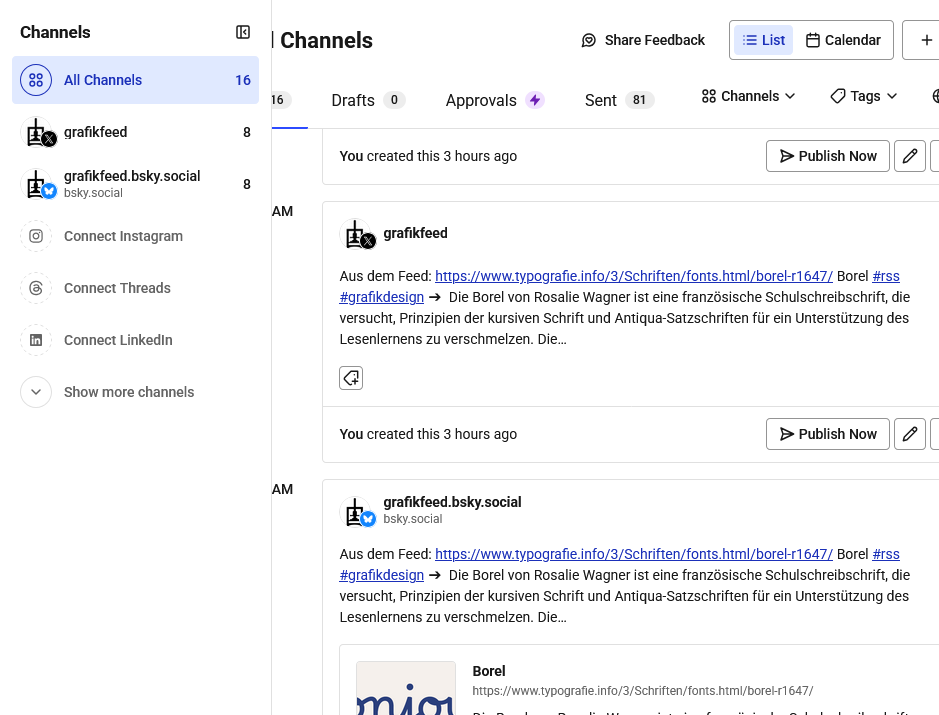Click Borel link preview thumbnail
This screenshot has height=715, width=939.
pyautogui.click(x=406, y=688)
